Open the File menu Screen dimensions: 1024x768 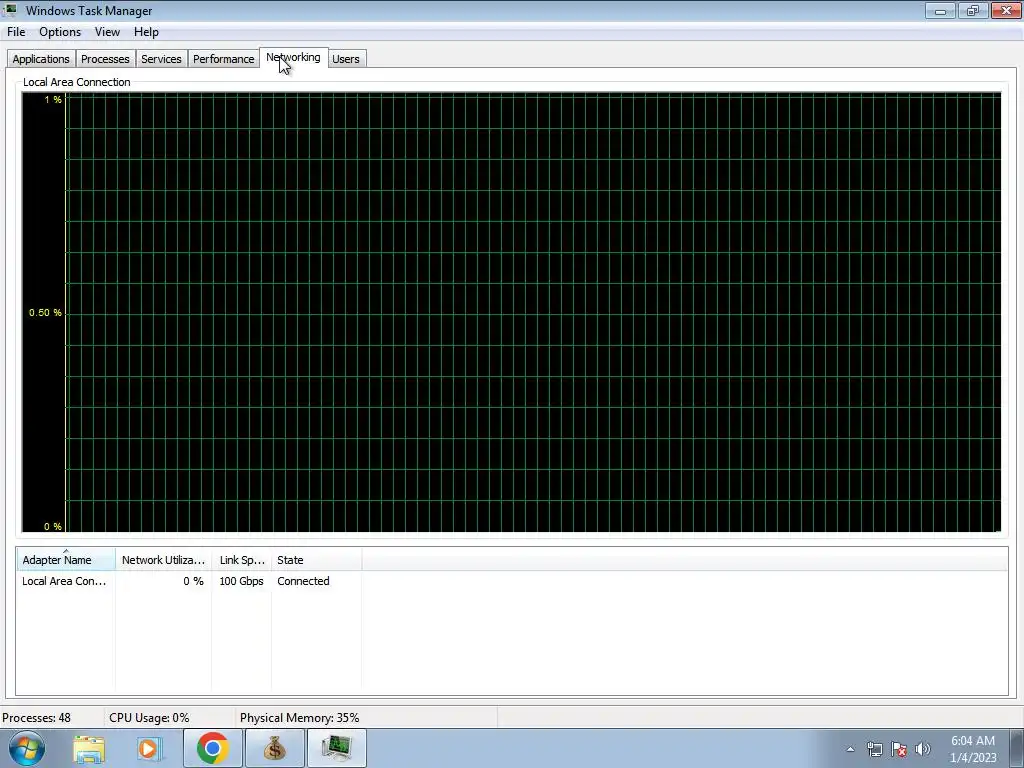[x=16, y=32]
